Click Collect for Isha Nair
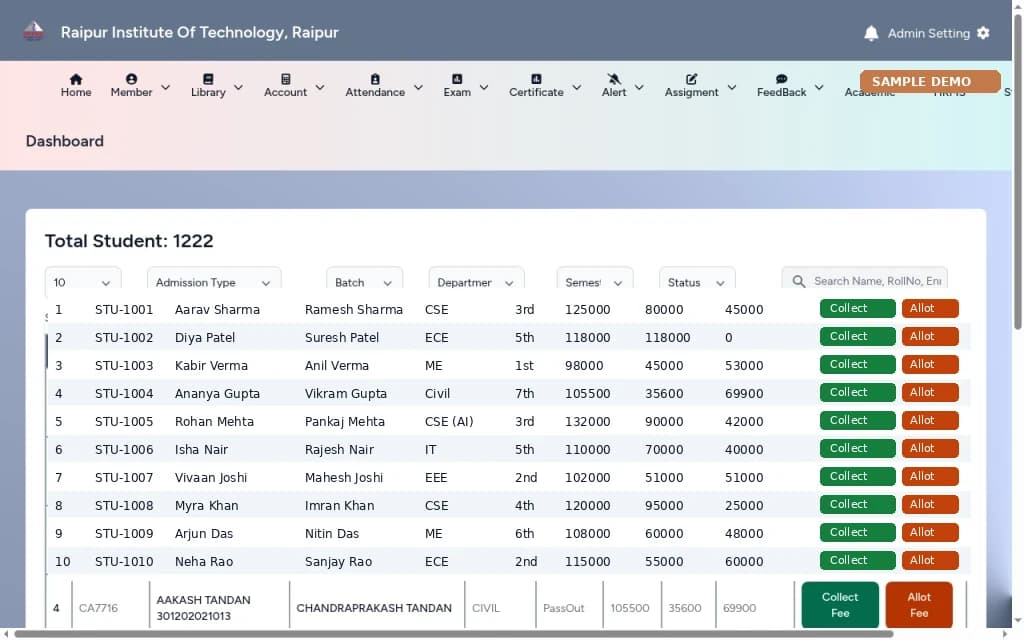This screenshot has width=1024, height=640. pos(857,449)
